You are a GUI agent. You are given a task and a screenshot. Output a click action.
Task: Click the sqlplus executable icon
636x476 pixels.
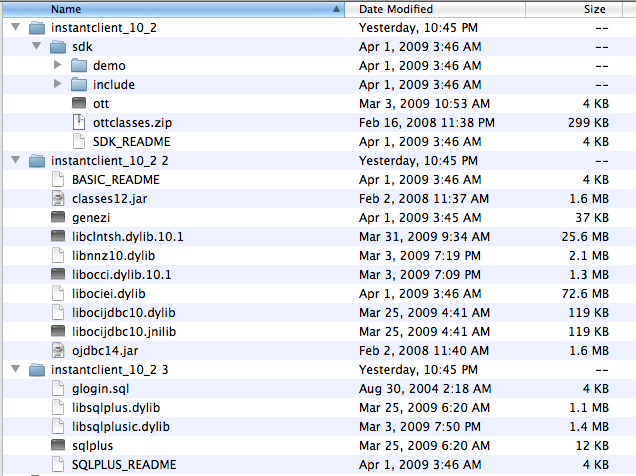(x=59, y=445)
